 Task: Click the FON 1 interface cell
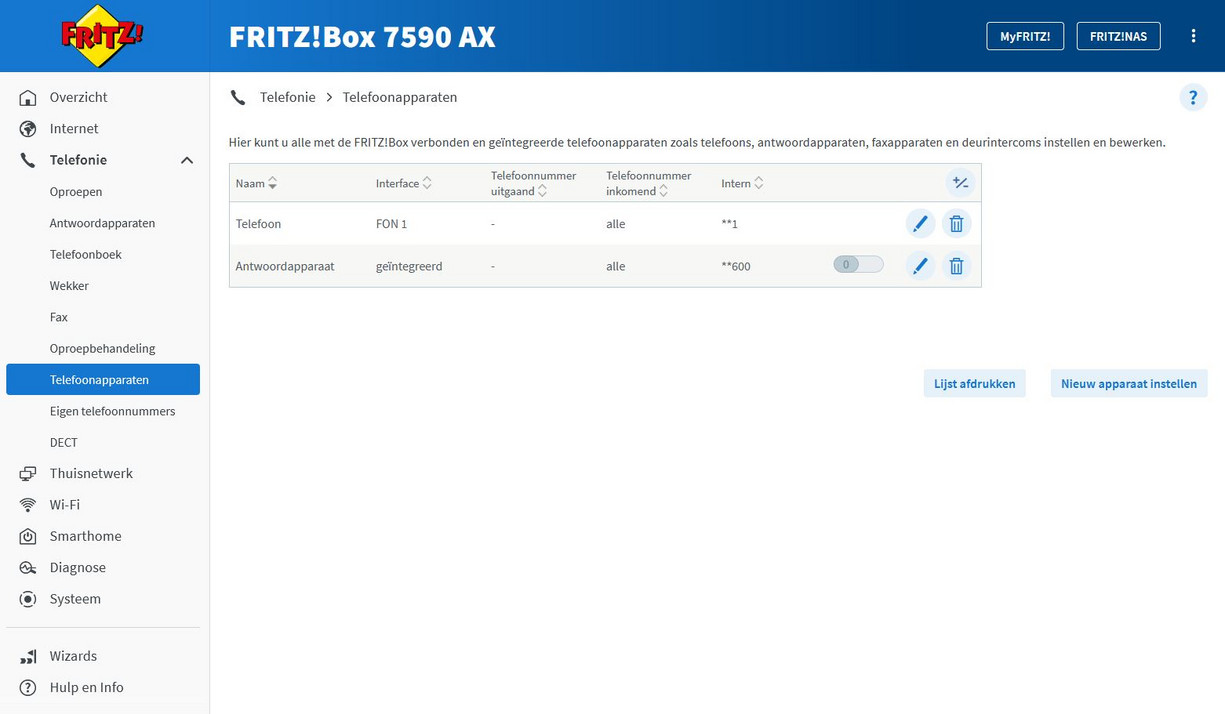tap(391, 224)
